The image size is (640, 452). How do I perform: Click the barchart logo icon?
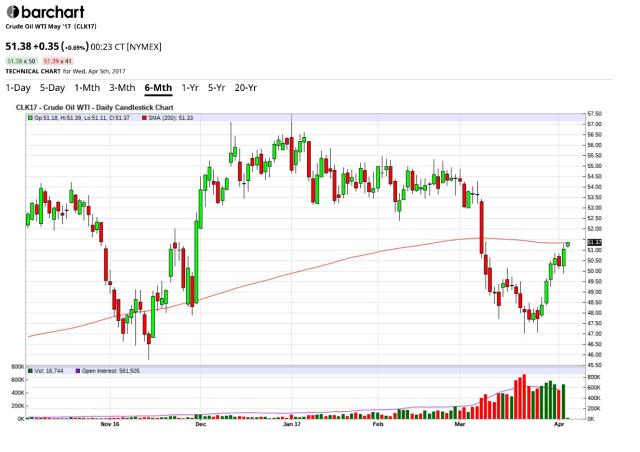[x=13, y=14]
